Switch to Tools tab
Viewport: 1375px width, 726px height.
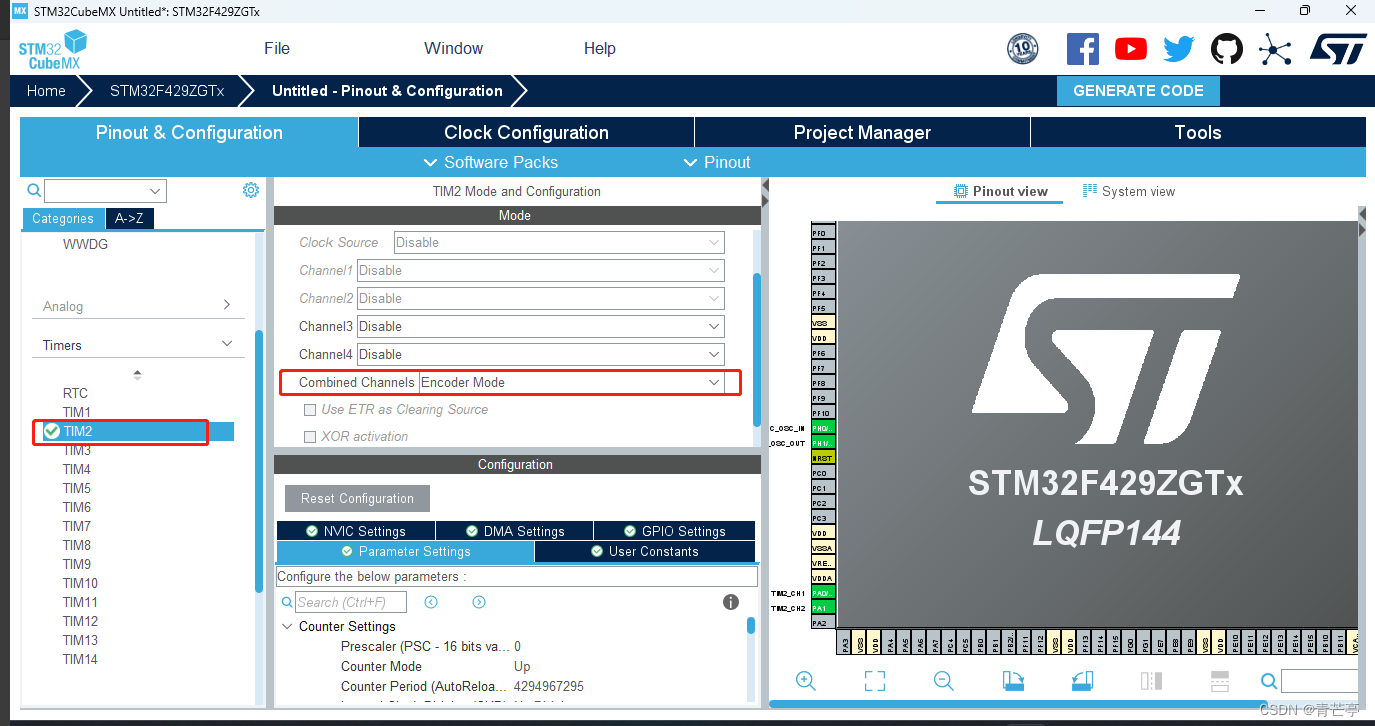[x=1198, y=132]
